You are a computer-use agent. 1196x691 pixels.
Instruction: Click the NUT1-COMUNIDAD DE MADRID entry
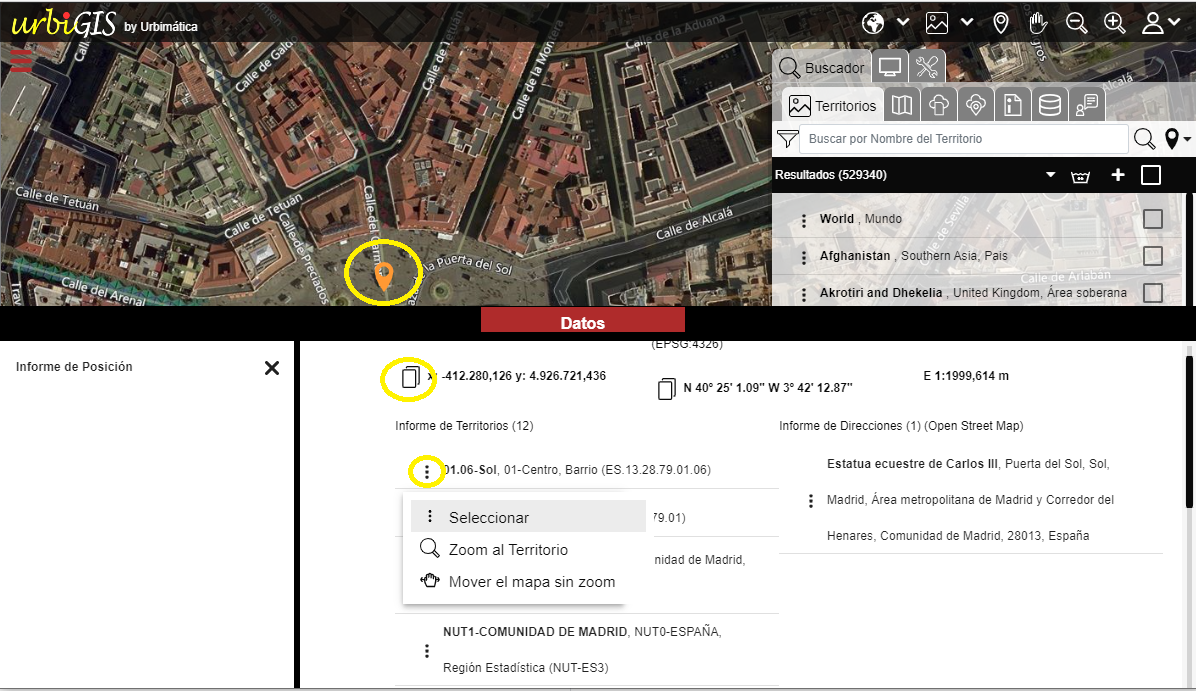point(582,649)
